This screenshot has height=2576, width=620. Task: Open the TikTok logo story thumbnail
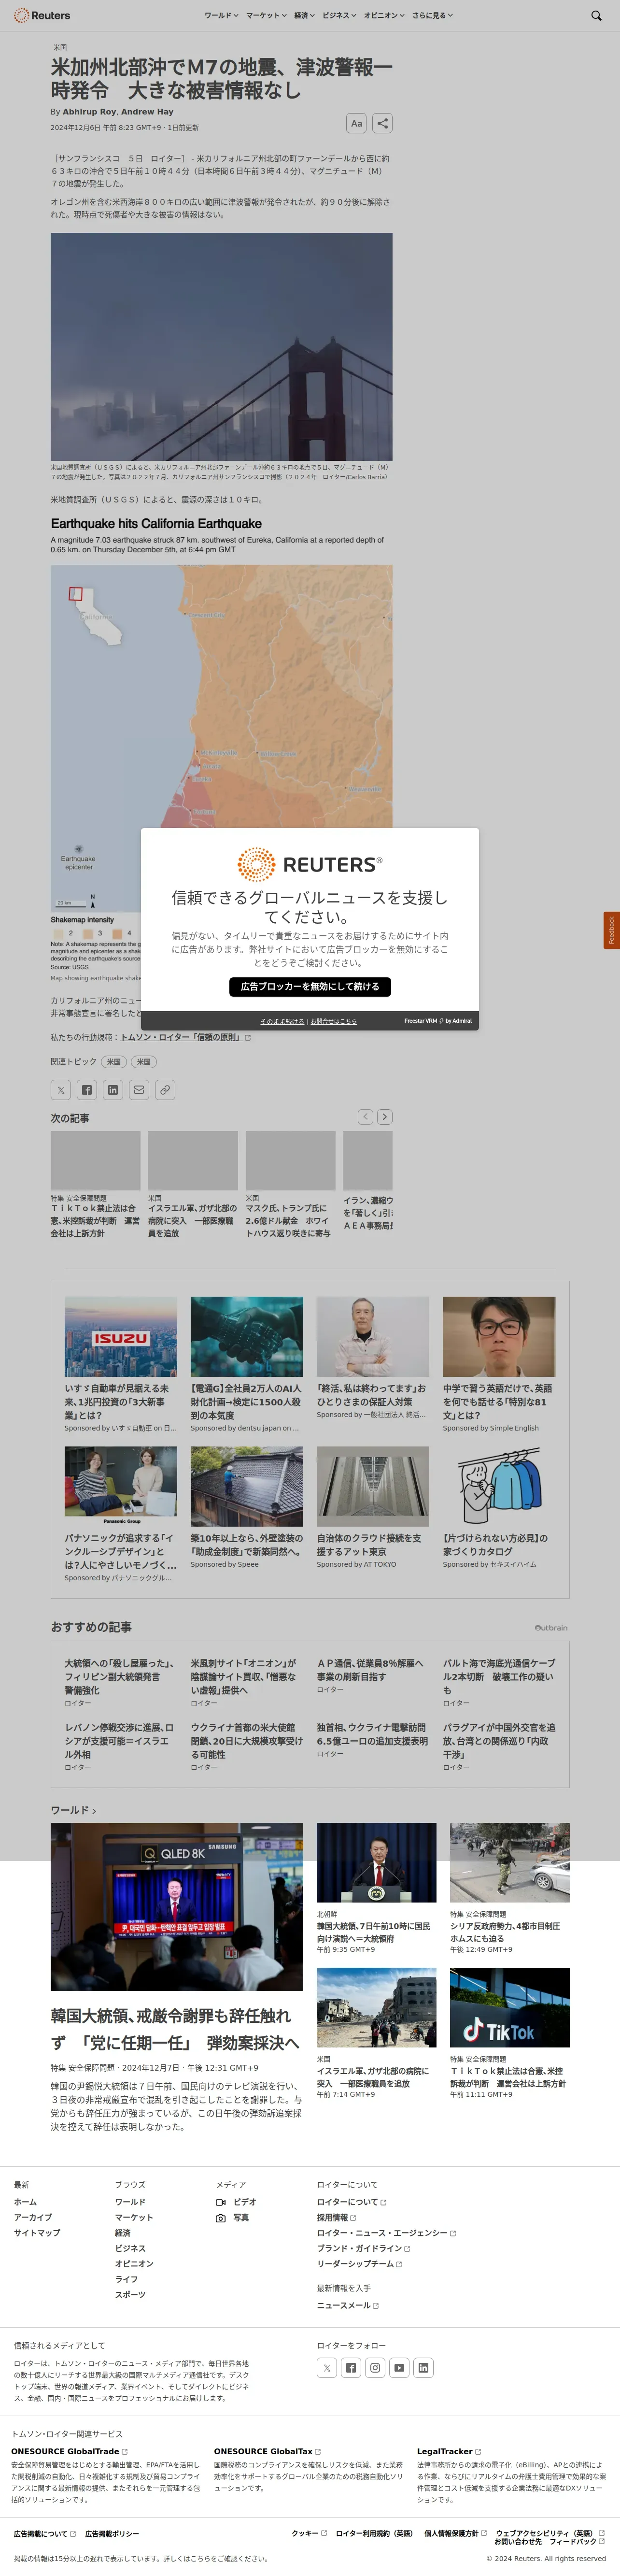click(x=510, y=2008)
